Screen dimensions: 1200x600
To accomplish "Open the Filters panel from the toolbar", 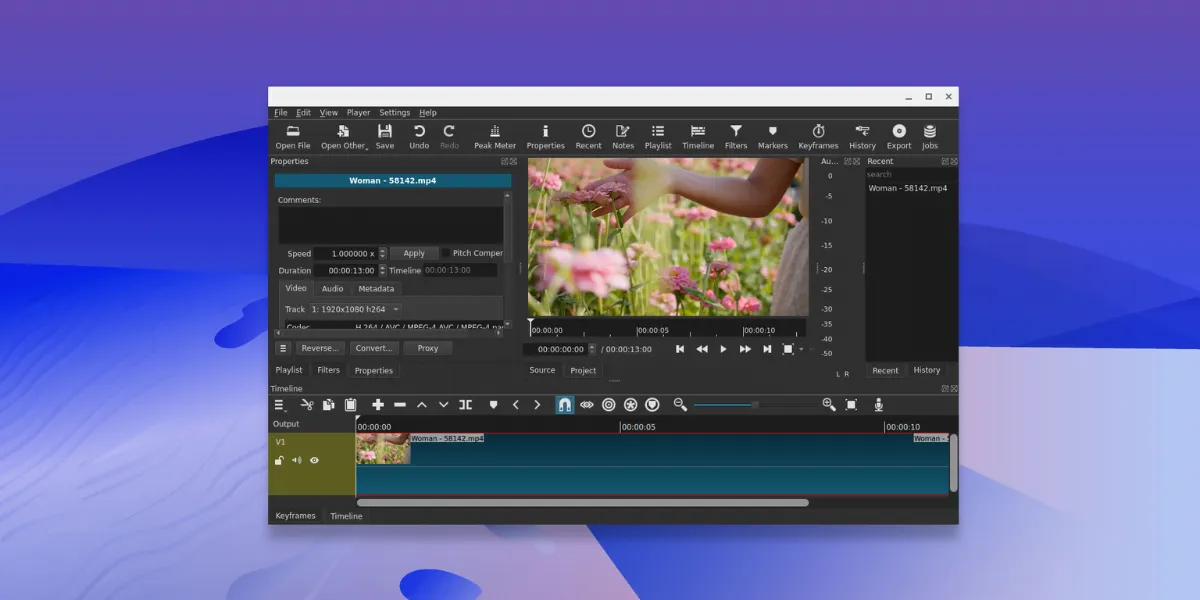I will 735,134.
